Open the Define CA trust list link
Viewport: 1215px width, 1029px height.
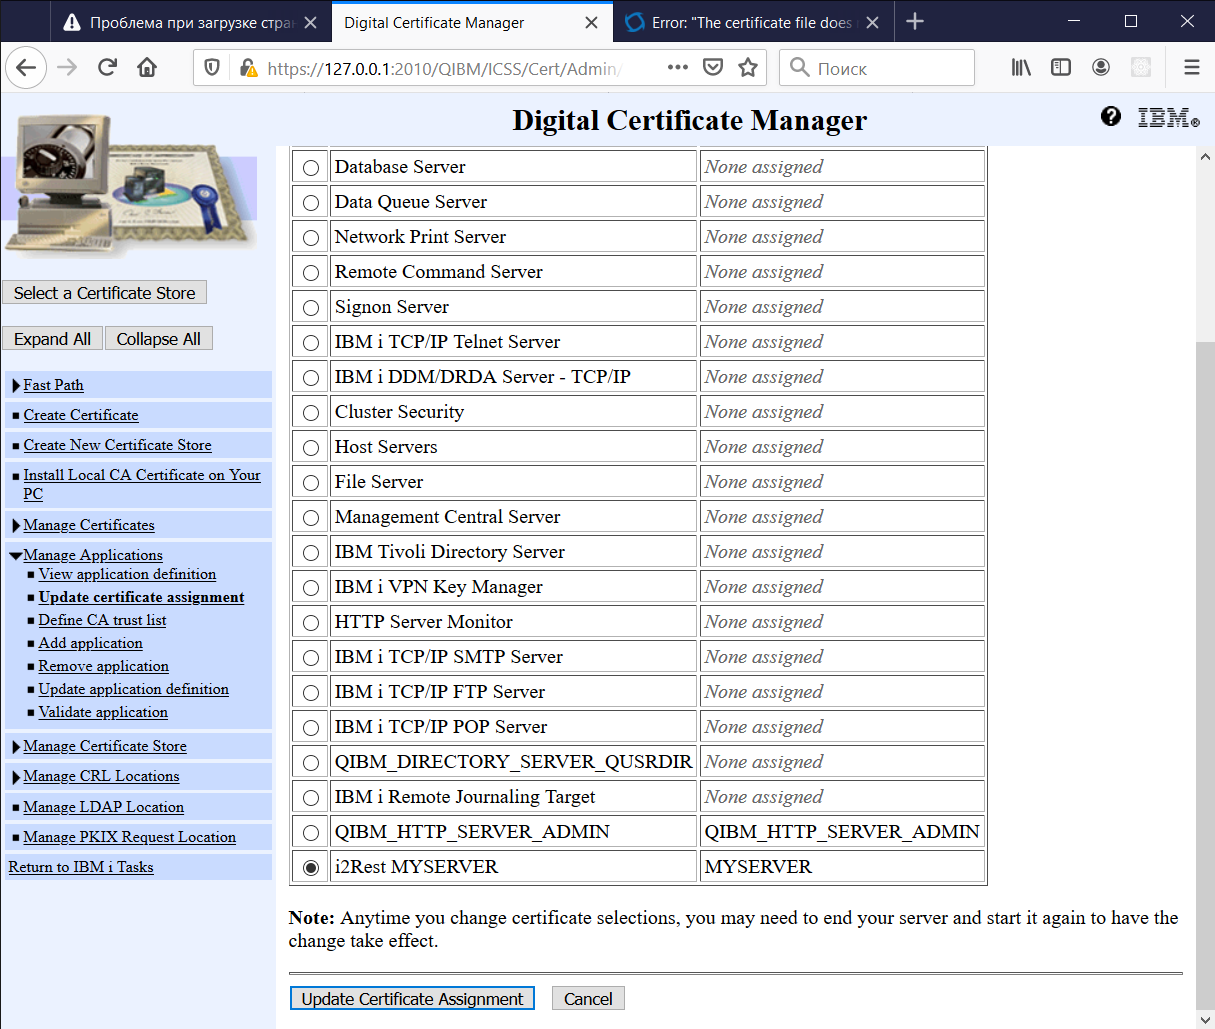[102, 620]
